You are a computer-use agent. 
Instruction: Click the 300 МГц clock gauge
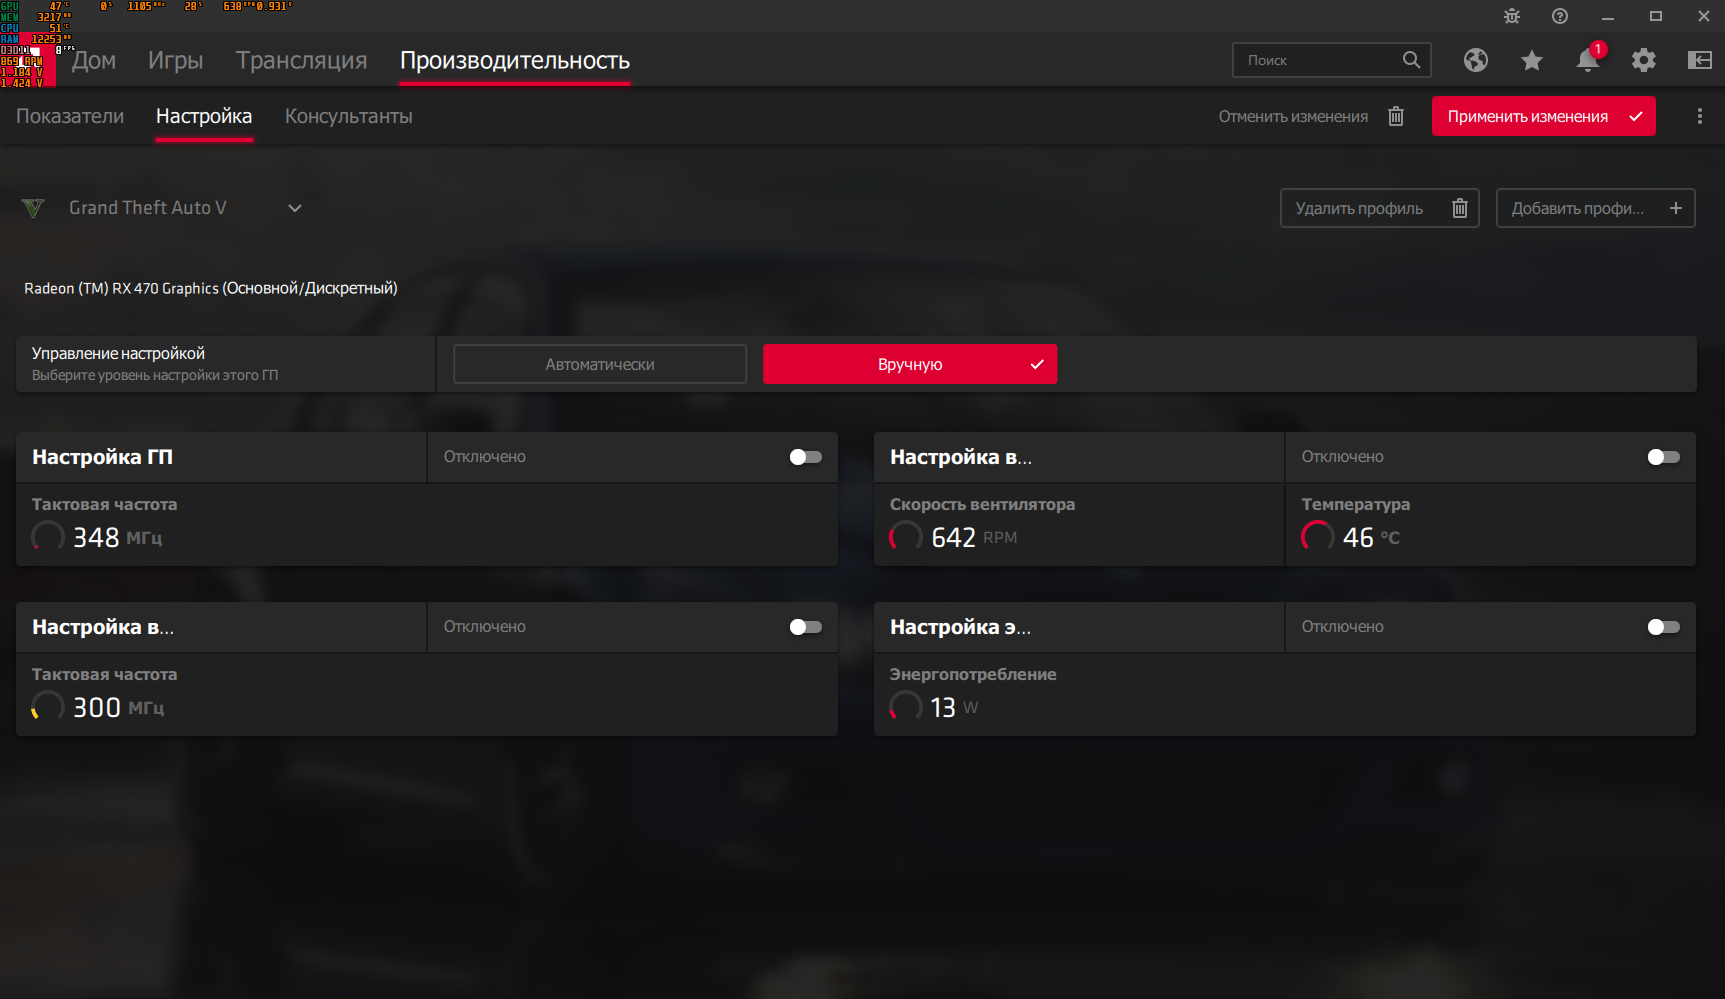[x=47, y=707]
